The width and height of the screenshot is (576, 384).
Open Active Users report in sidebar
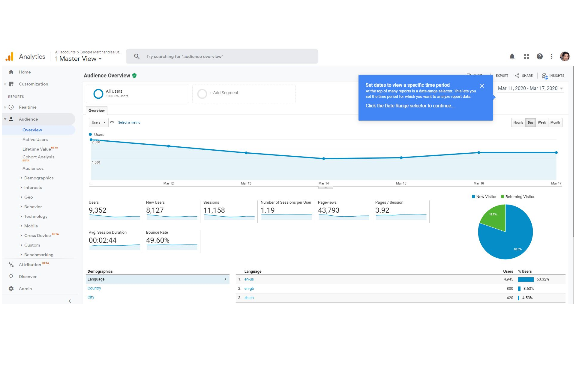[35, 140]
